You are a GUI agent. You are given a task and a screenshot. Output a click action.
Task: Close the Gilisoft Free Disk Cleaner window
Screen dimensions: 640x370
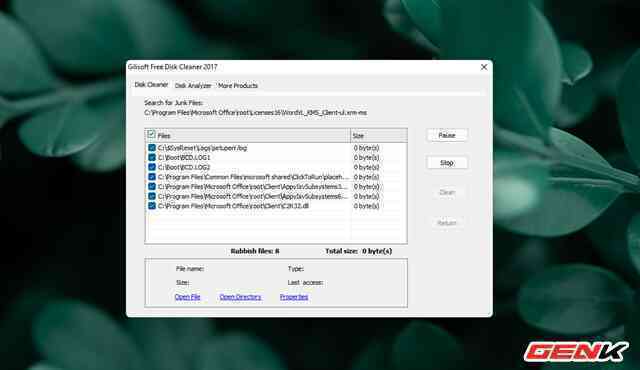tap(484, 67)
